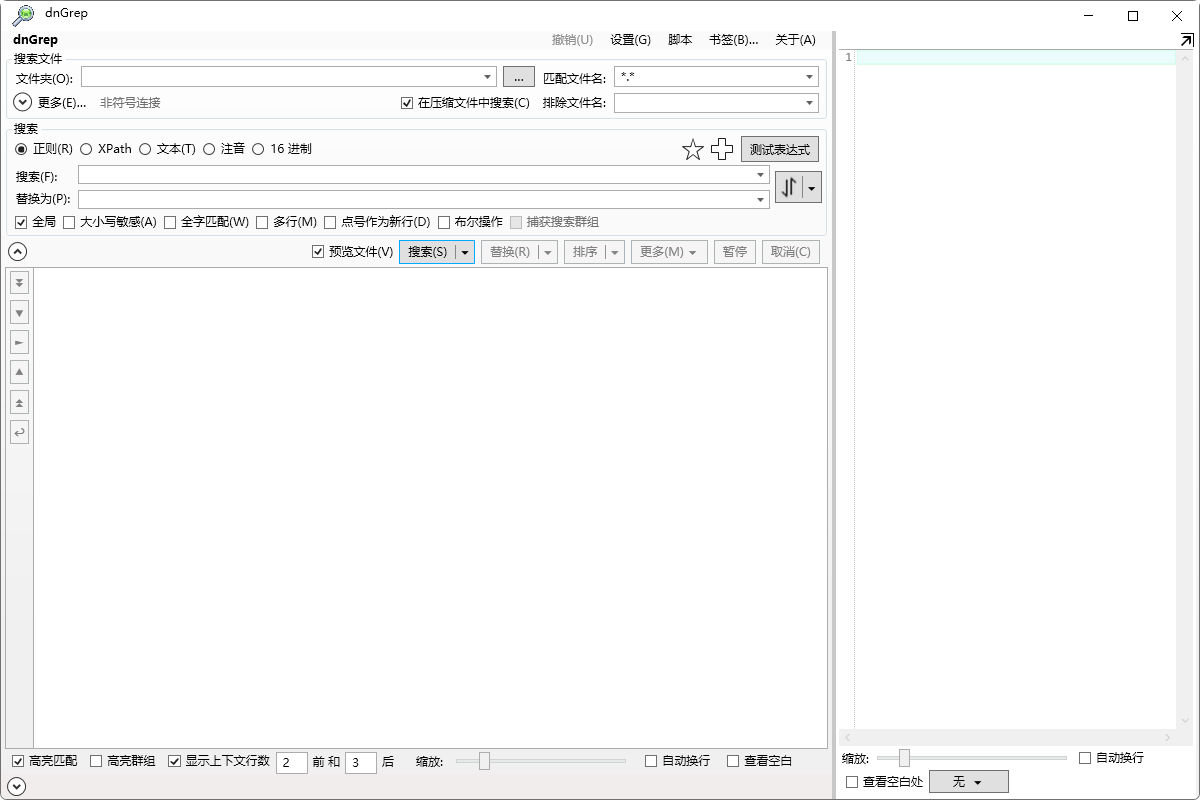Open the 书签(B) menu
The image size is (1200, 800).
pyautogui.click(x=732, y=39)
